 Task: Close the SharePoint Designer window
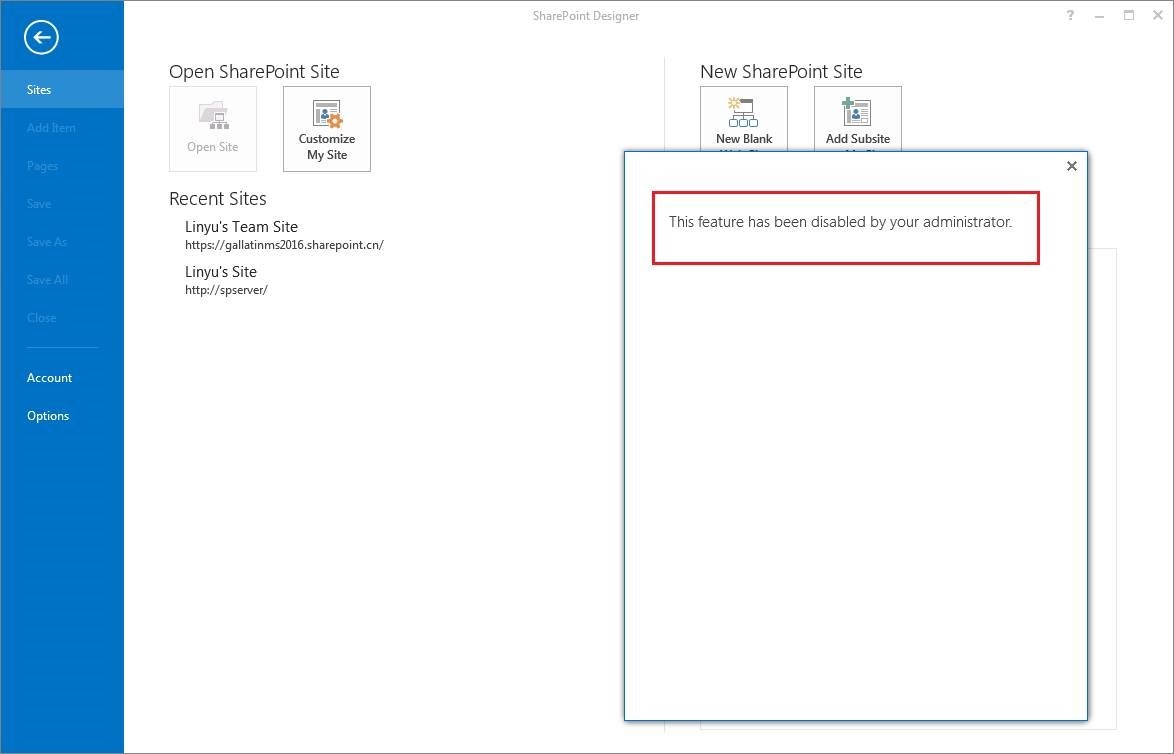pyautogui.click(x=1158, y=15)
